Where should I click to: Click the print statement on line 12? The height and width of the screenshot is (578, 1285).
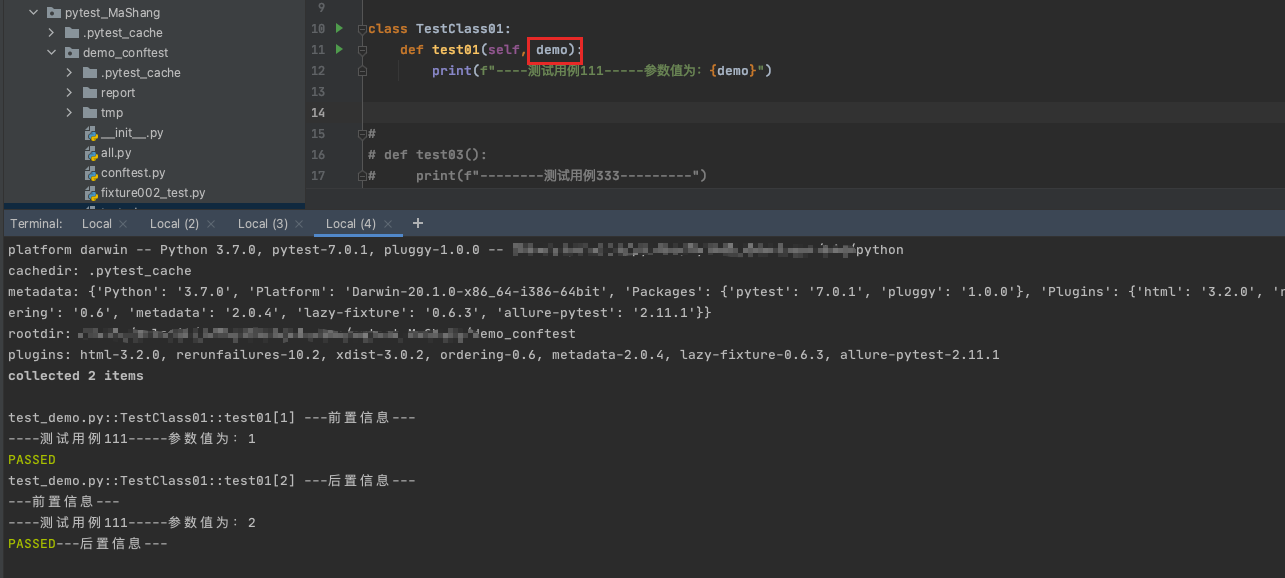[x=602, y=71]
